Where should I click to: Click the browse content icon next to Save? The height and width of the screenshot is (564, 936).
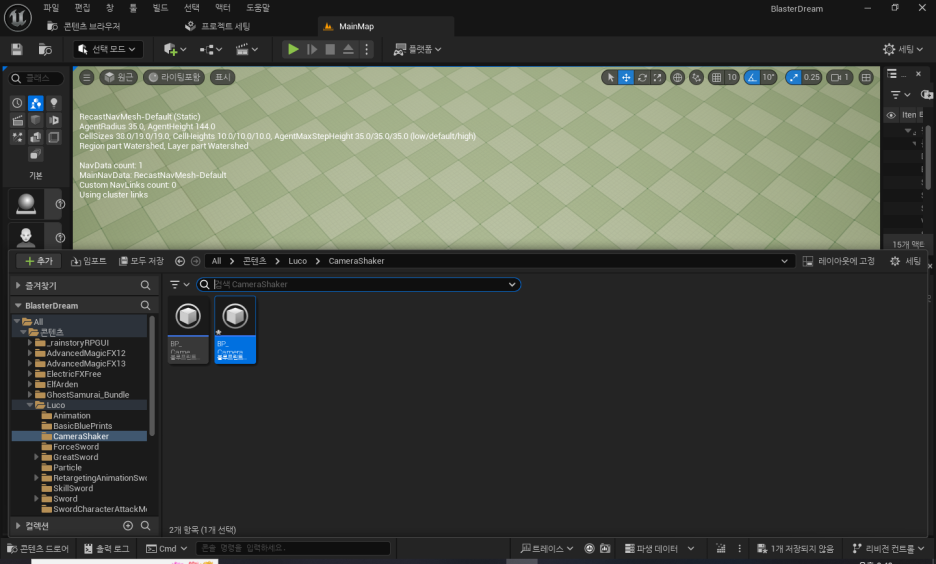point(45,49)
